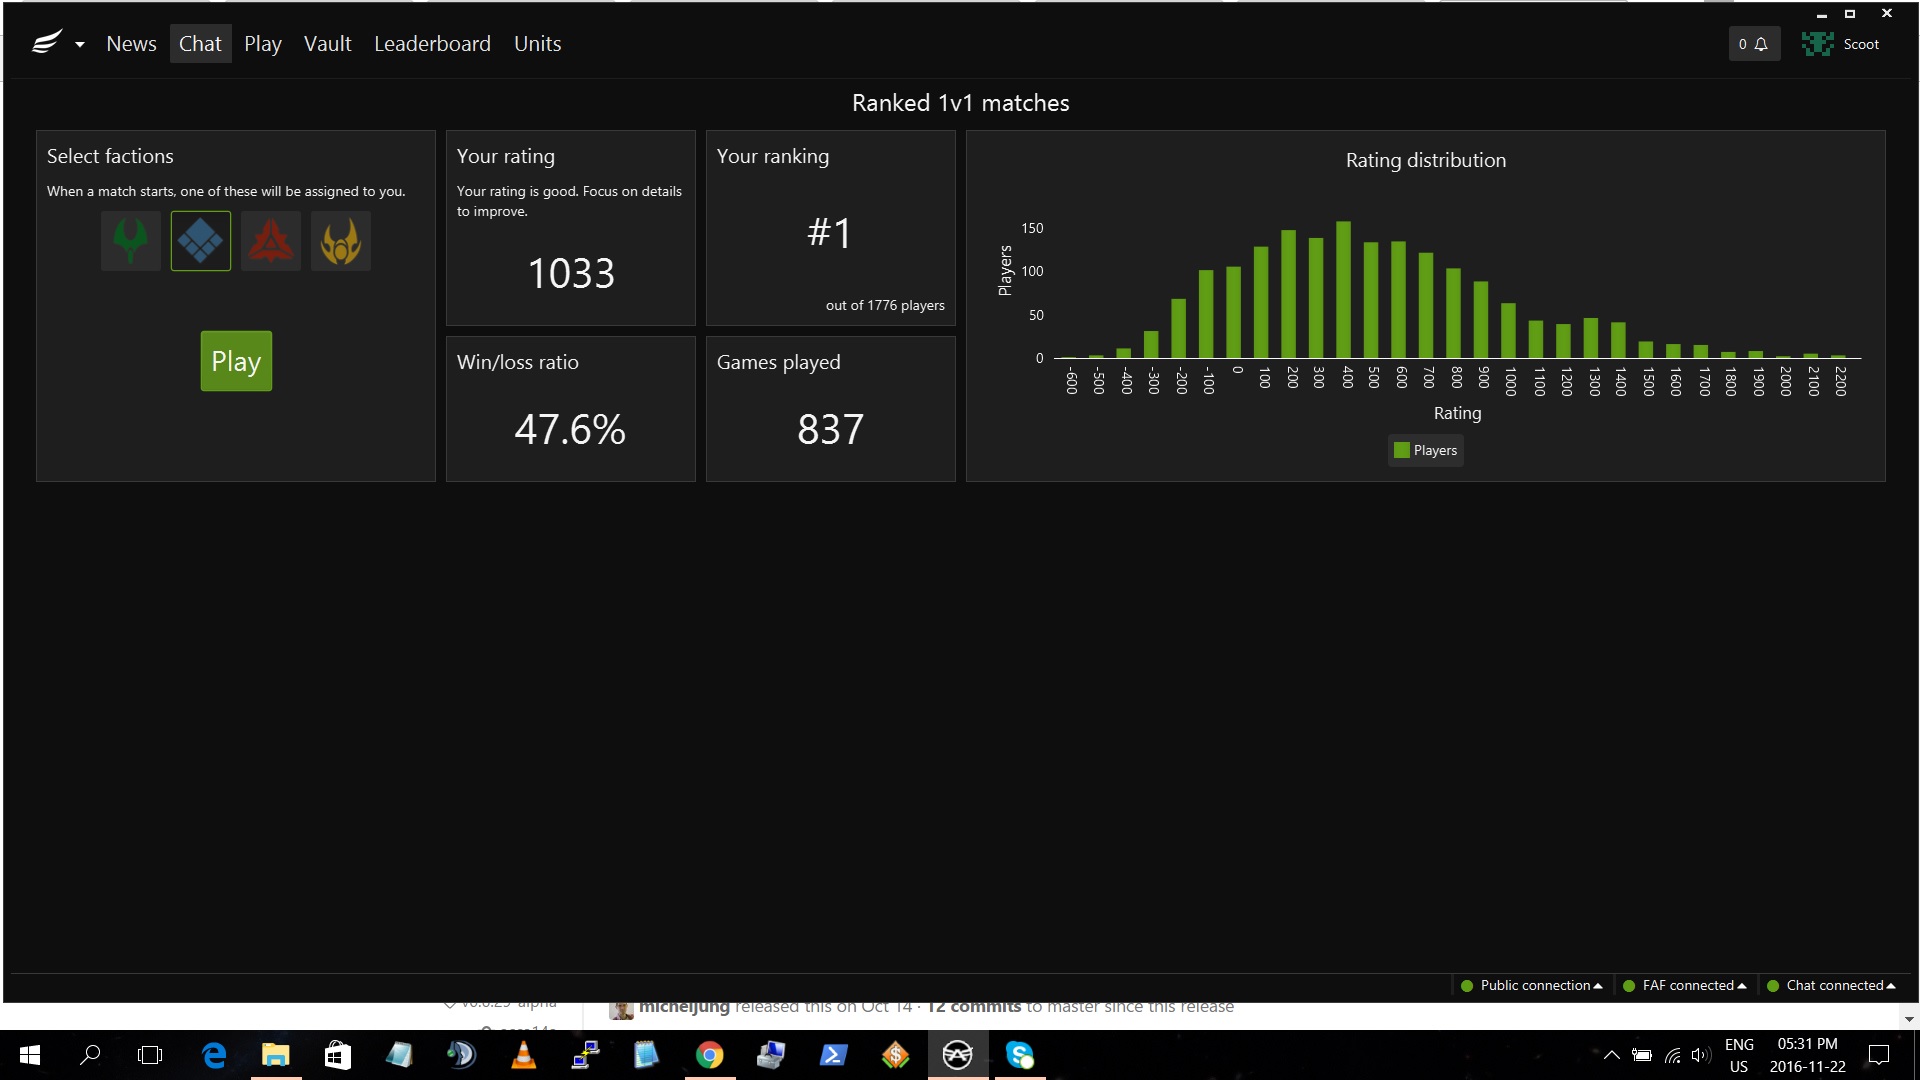The height and width of the screenshot is (1080, 1920).
Task: Switch to the Chat tab
Action: 200,44
